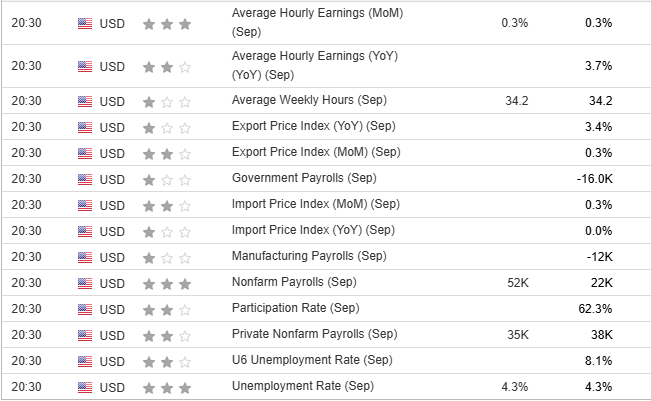Open Private Nonfarm Payrolls (Sep) link
651x401 pixels.
click(314, 334)
